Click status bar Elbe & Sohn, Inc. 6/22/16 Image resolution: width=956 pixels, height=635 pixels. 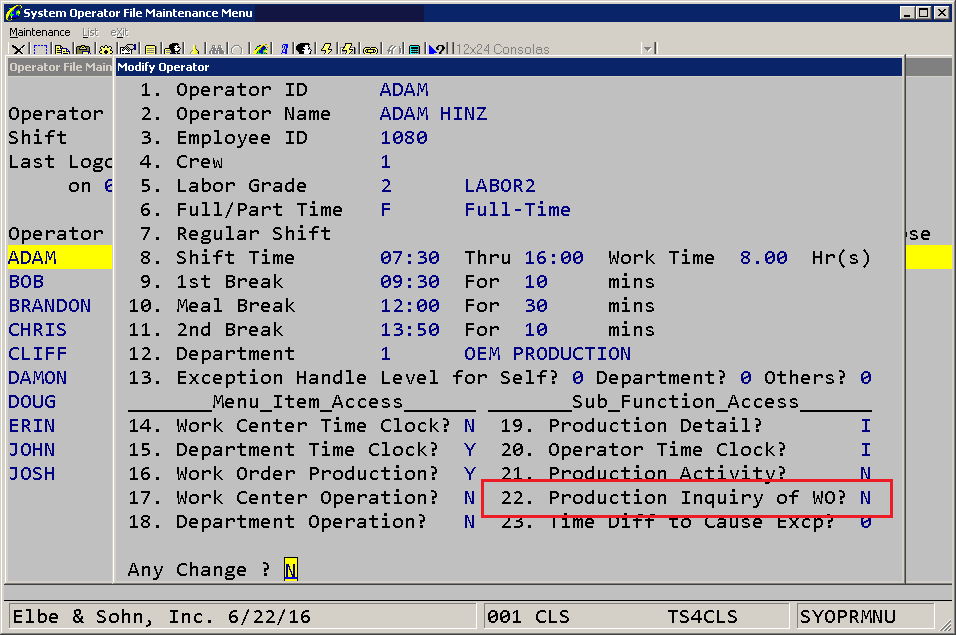pos(162,617)
